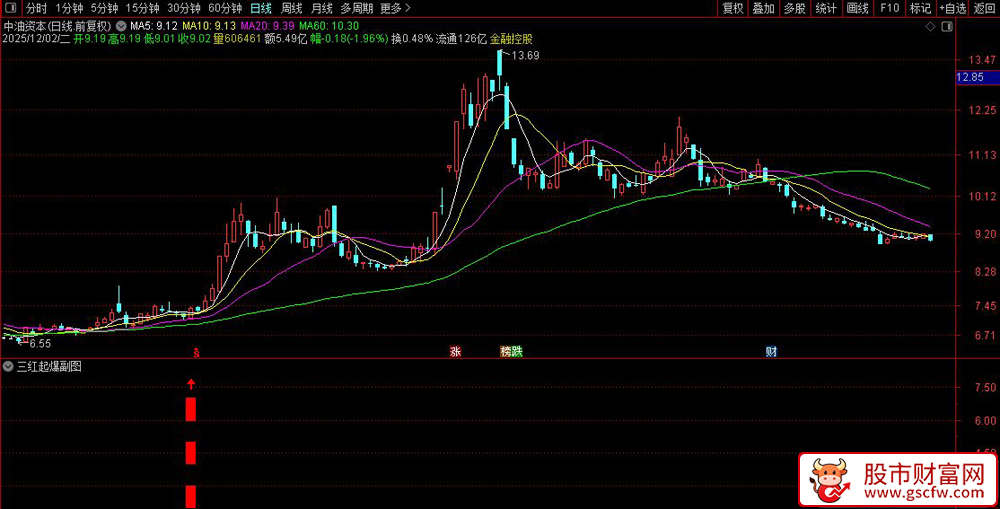The image size is (1000, 509).
Task: Click the 标记 mark button
Action: pyautogui.click(x=920, y=8)
